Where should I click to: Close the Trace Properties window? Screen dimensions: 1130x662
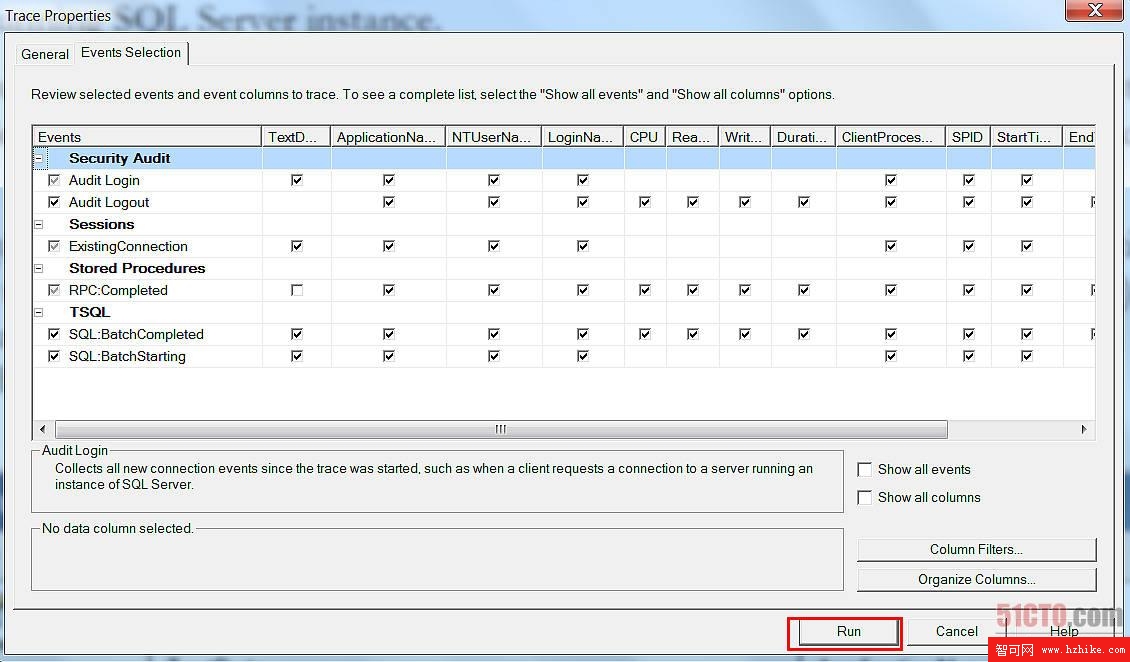click(x=1094, y=10)
